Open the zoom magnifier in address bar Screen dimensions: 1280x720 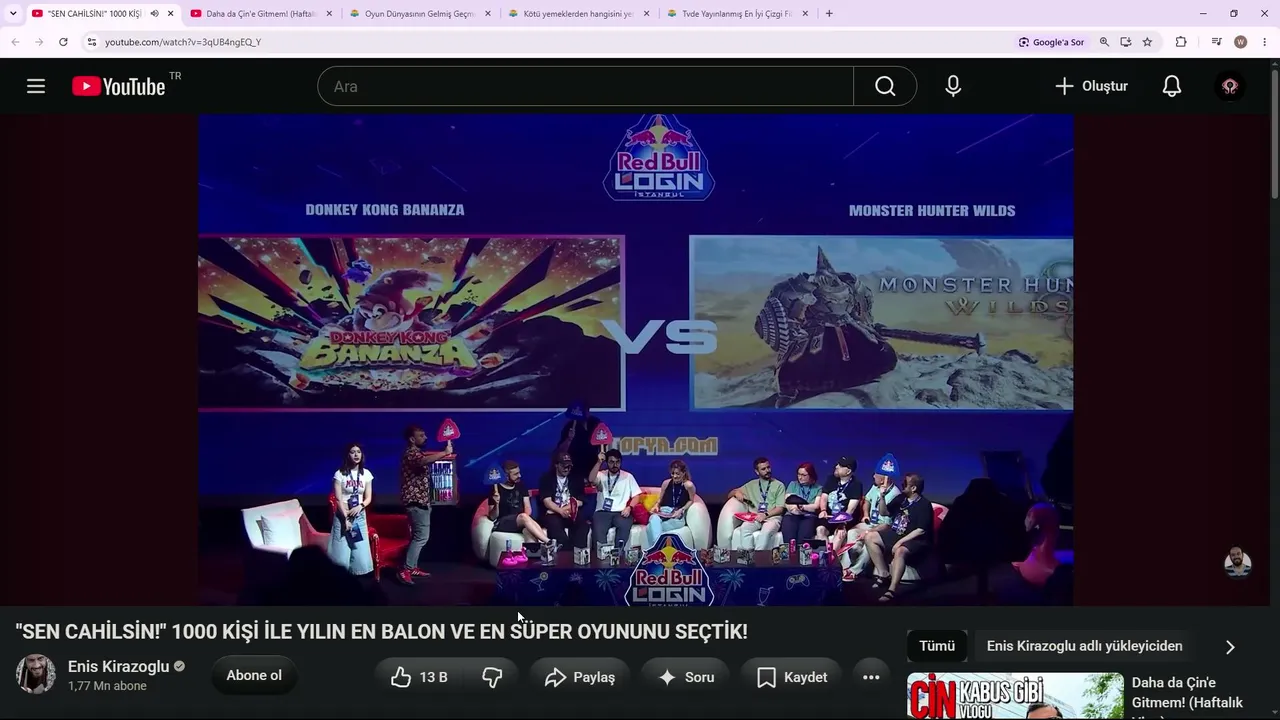click(x=1104, y=42)
